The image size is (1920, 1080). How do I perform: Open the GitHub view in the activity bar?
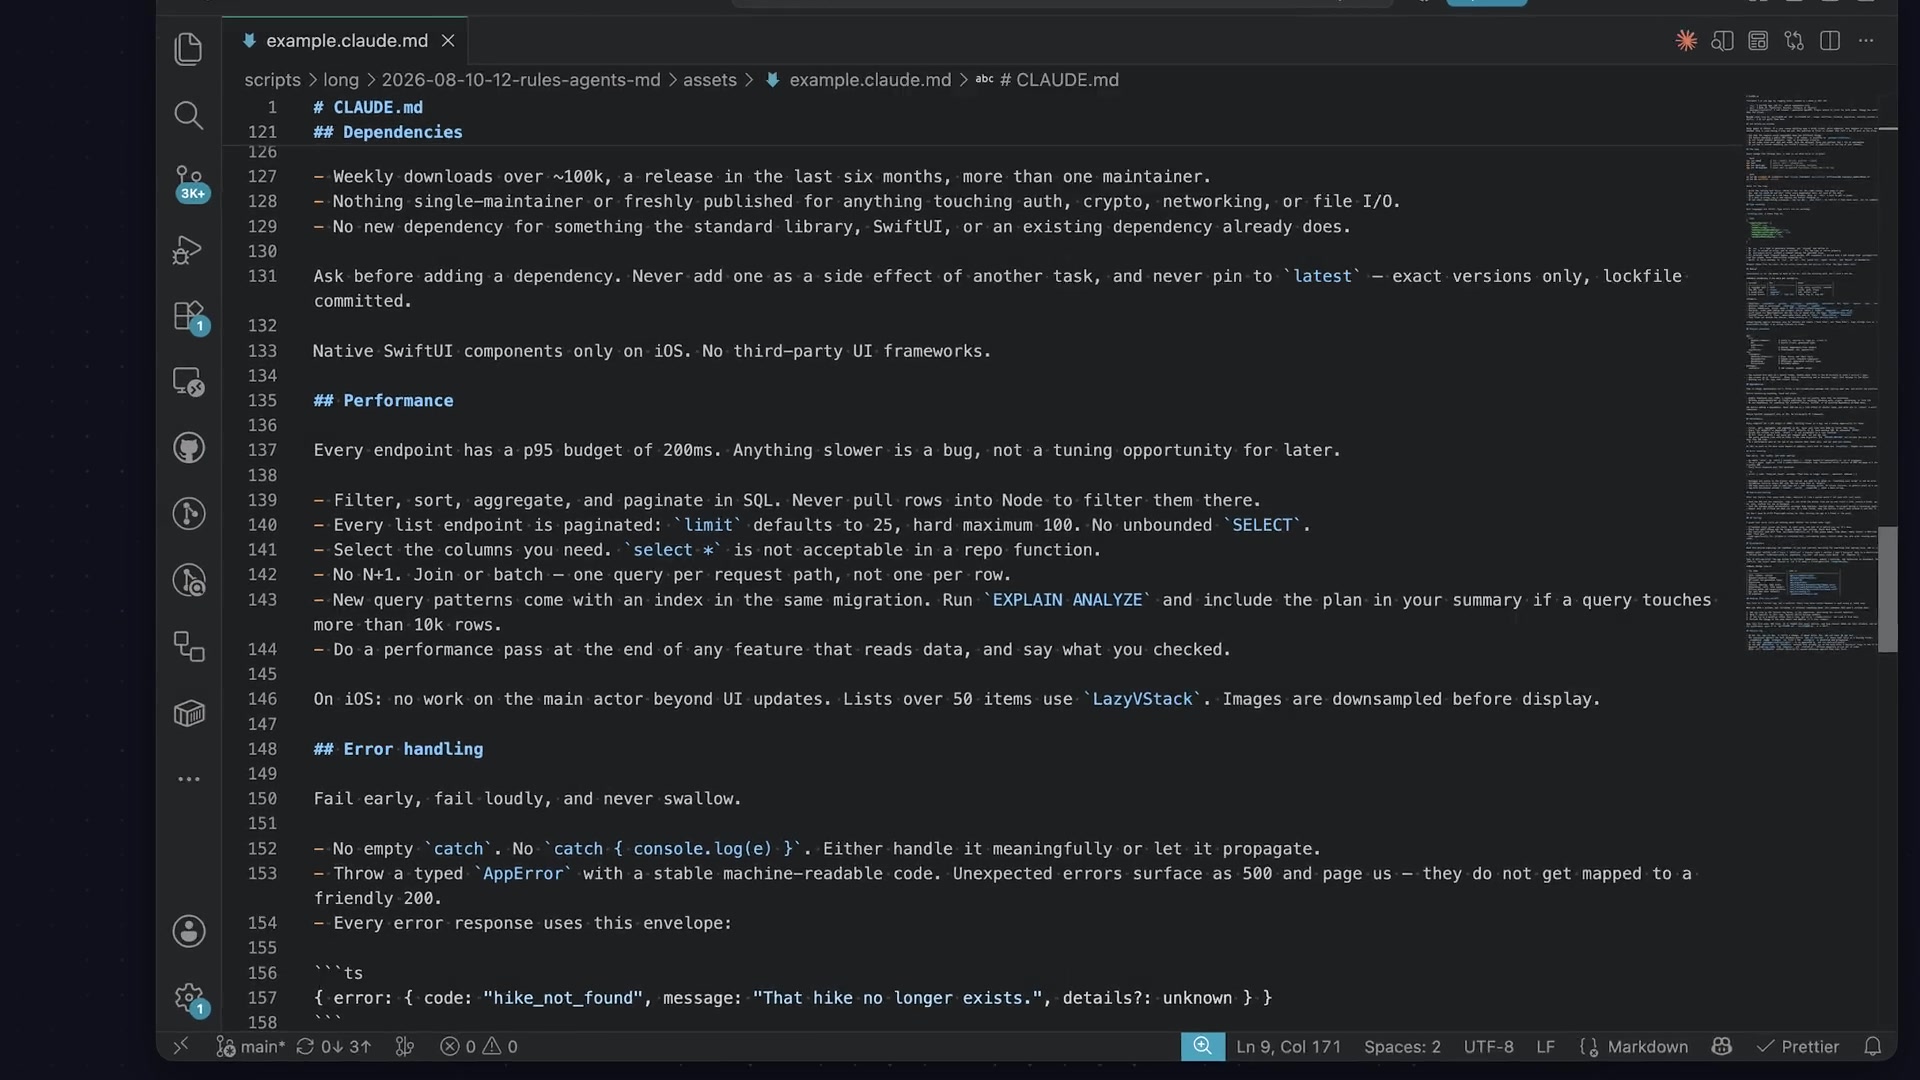188,447
